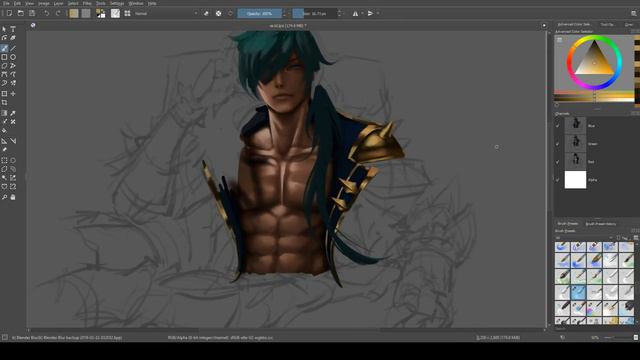Click the fill pattern swatch in toolbar
640x360 pixels.
point(86,13)
